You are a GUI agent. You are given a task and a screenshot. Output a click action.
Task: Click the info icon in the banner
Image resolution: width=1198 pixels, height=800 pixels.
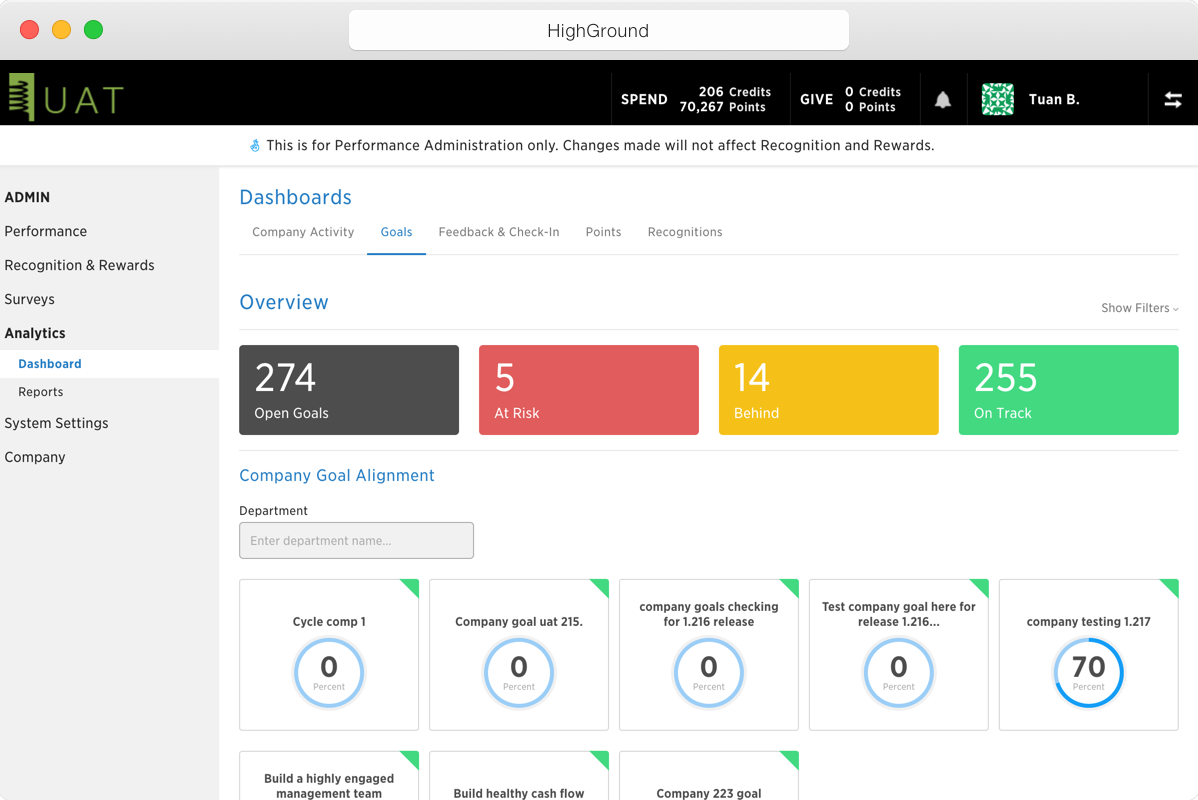[255, 145]
